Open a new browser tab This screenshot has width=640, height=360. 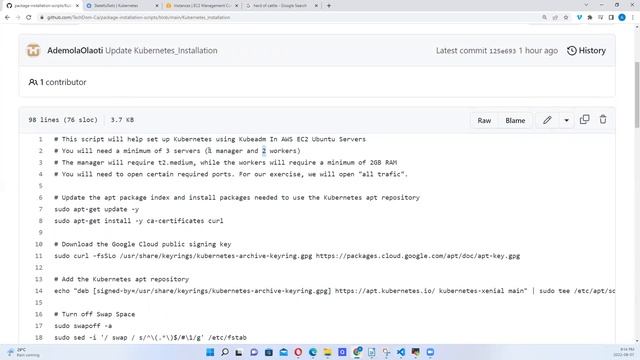point(329,6)
